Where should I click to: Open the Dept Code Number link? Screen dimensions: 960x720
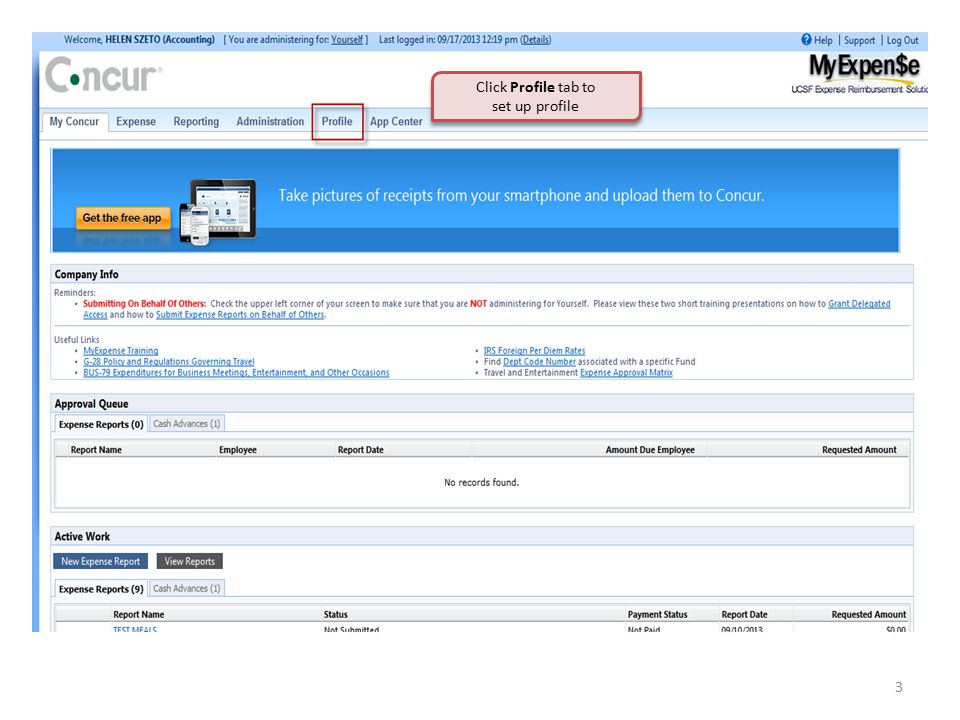(539, 362)
